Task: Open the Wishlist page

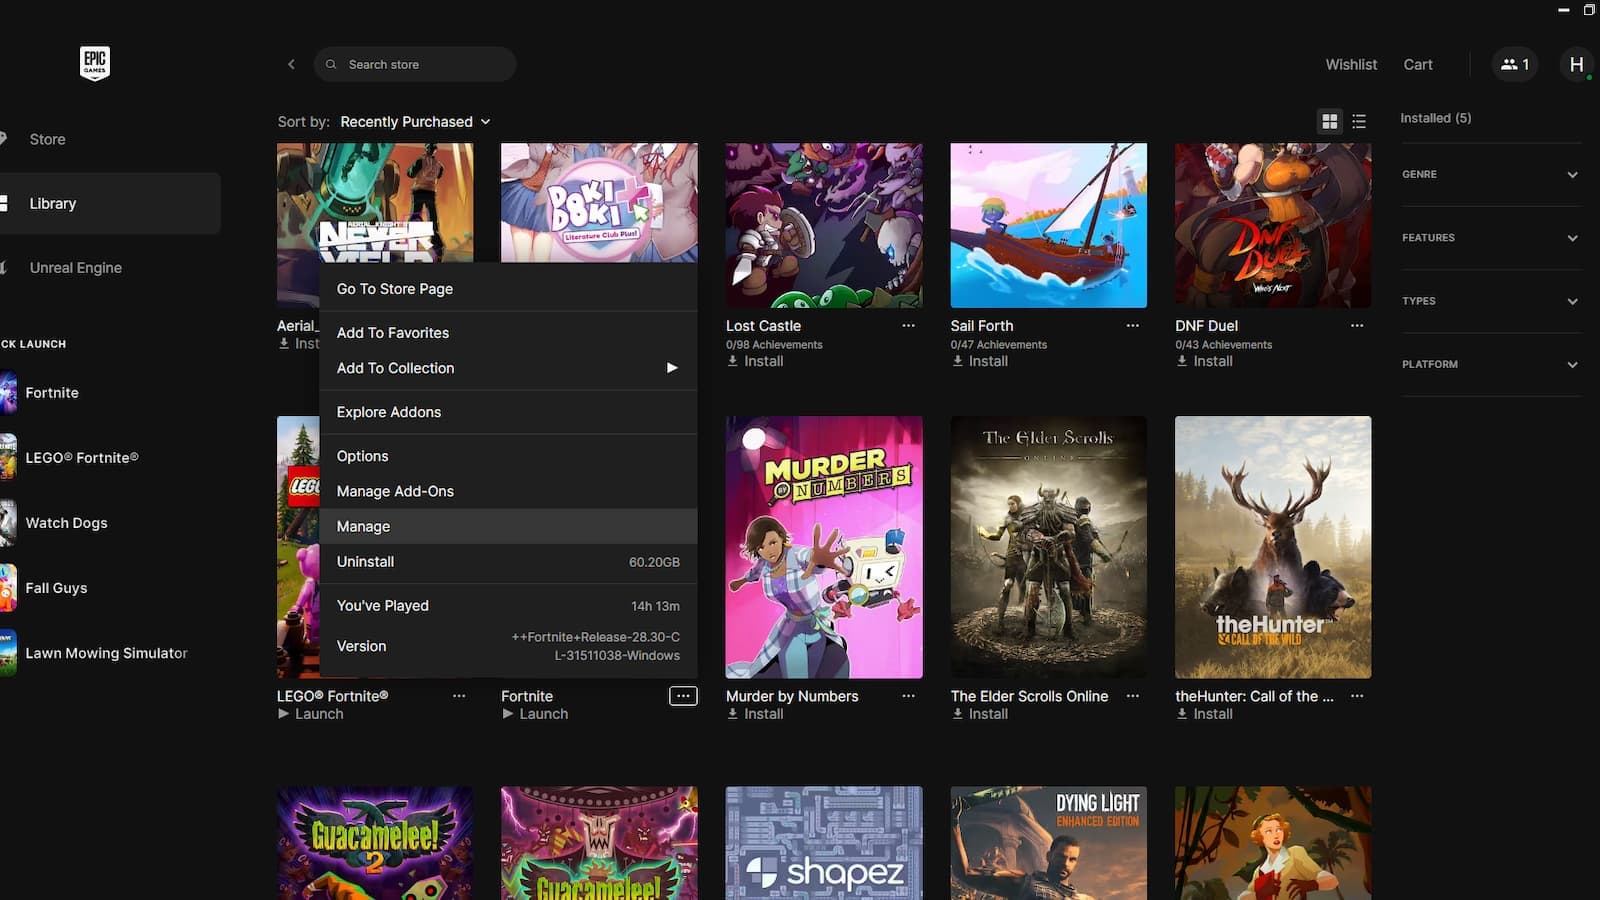Action: (x=1351, y=64)
